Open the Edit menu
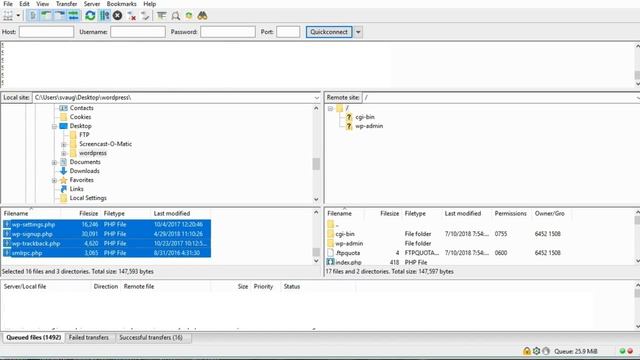 pos(24,4)
